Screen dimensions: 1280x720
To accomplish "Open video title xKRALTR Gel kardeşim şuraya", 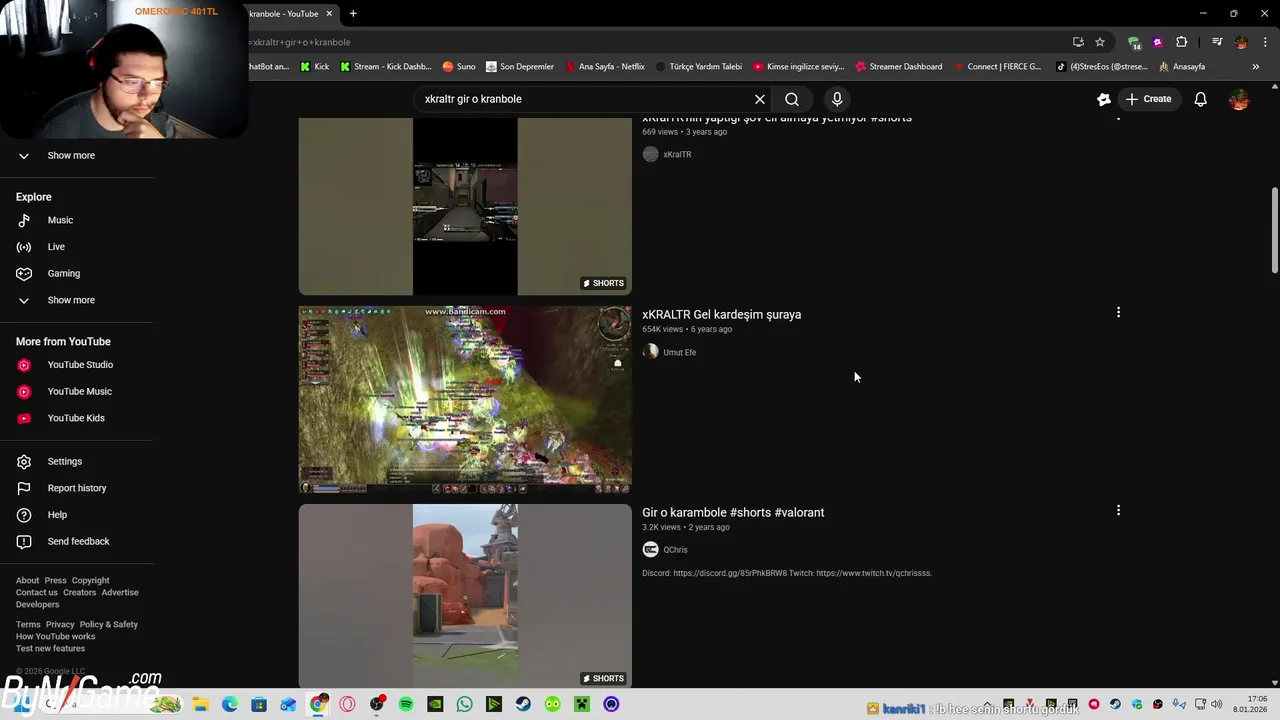I will tap(721, 314).
